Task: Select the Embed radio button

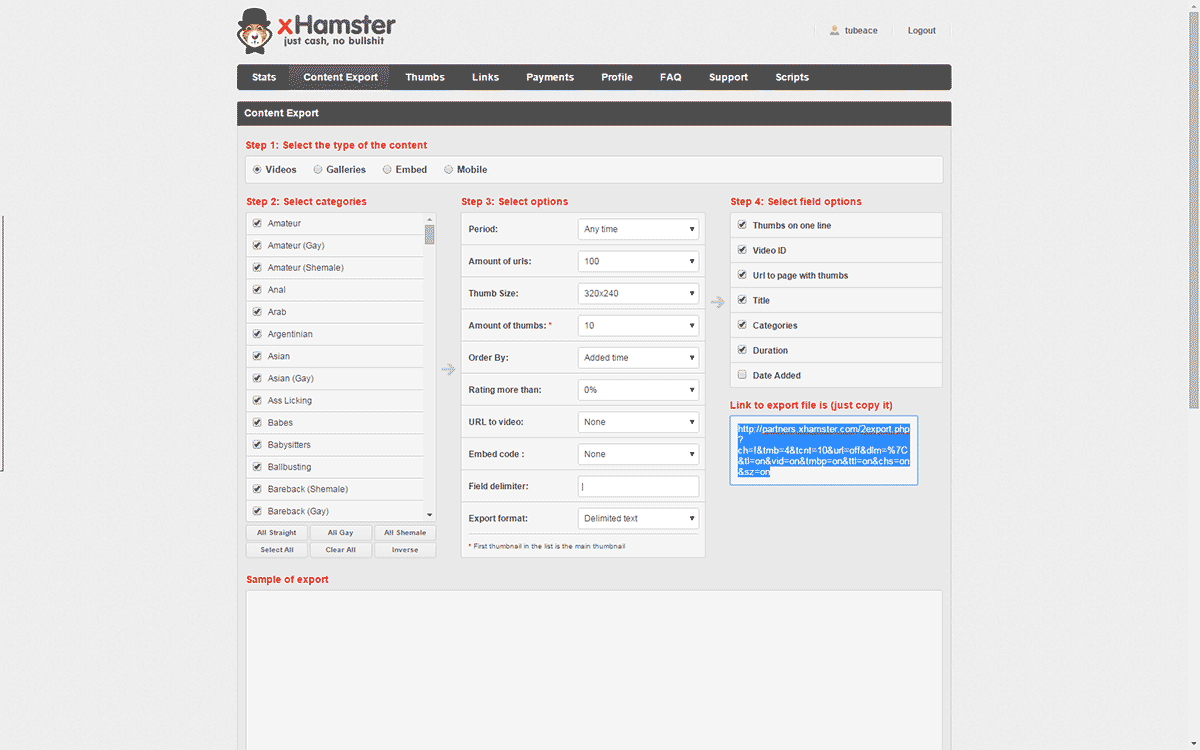Action: pos(387,170)
